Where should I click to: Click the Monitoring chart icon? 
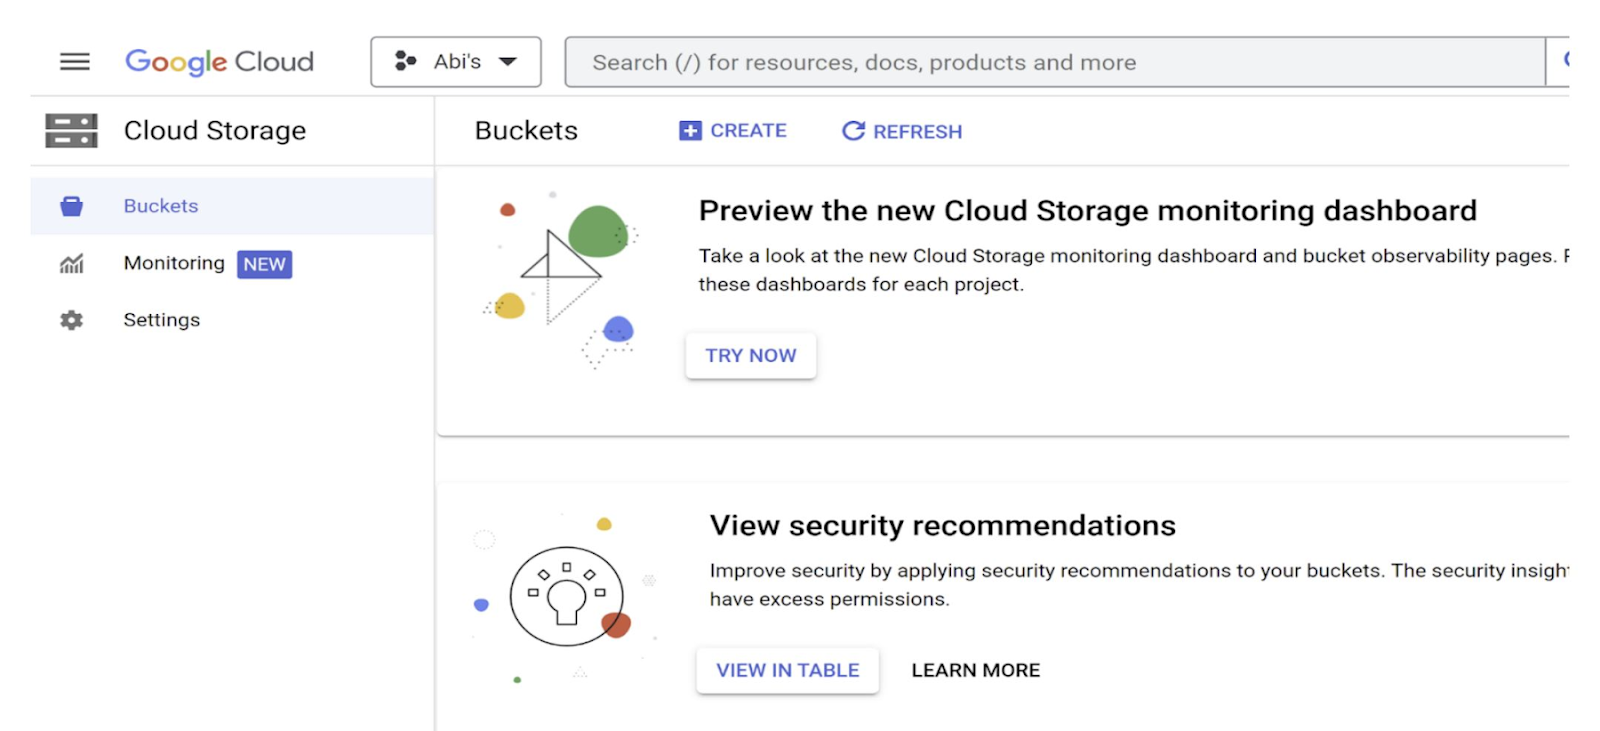click(71, 264)
